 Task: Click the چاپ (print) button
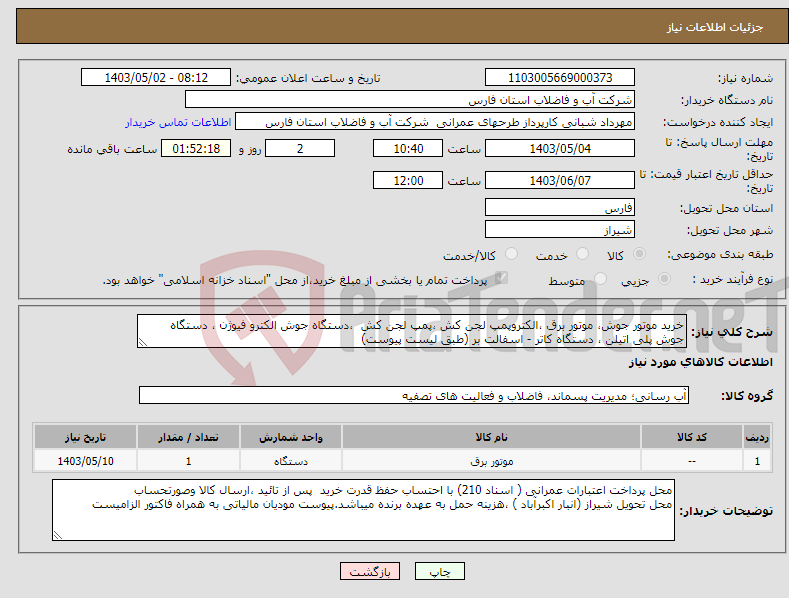click(439, 571)
